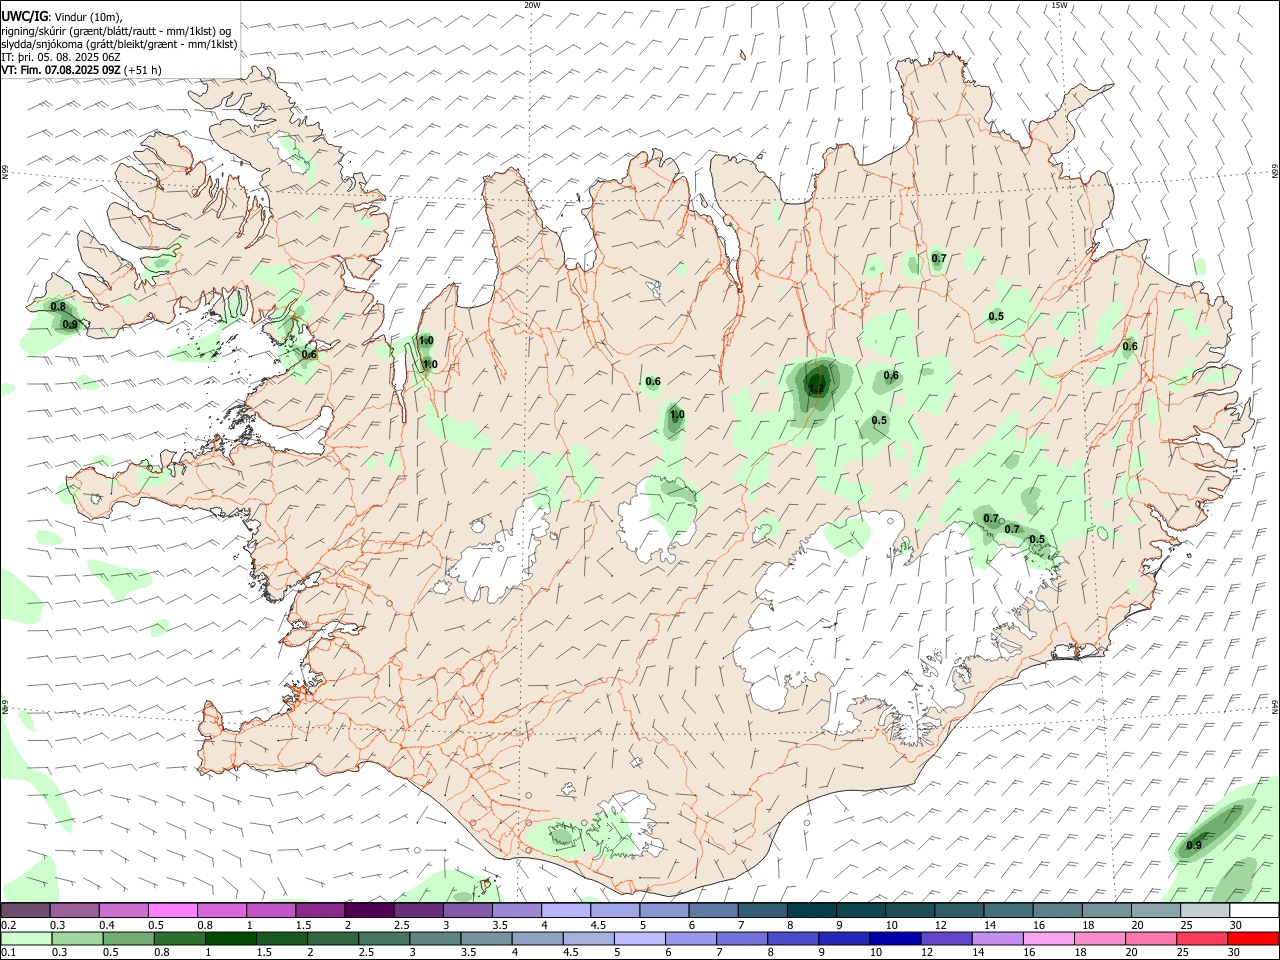Click the lightest green swatch between 0.1 and 0.3
This screenshot has width=1280, height=960.
(27, 939)
